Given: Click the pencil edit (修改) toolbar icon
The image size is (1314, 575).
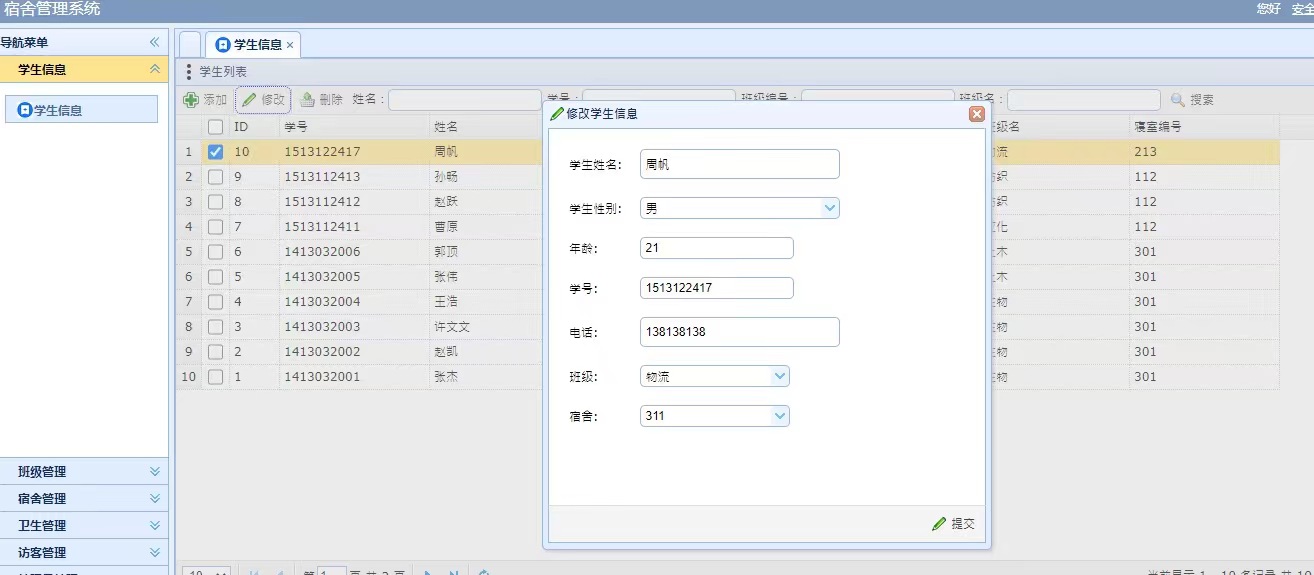Looking at the screenshot, I should pos(249,100).
